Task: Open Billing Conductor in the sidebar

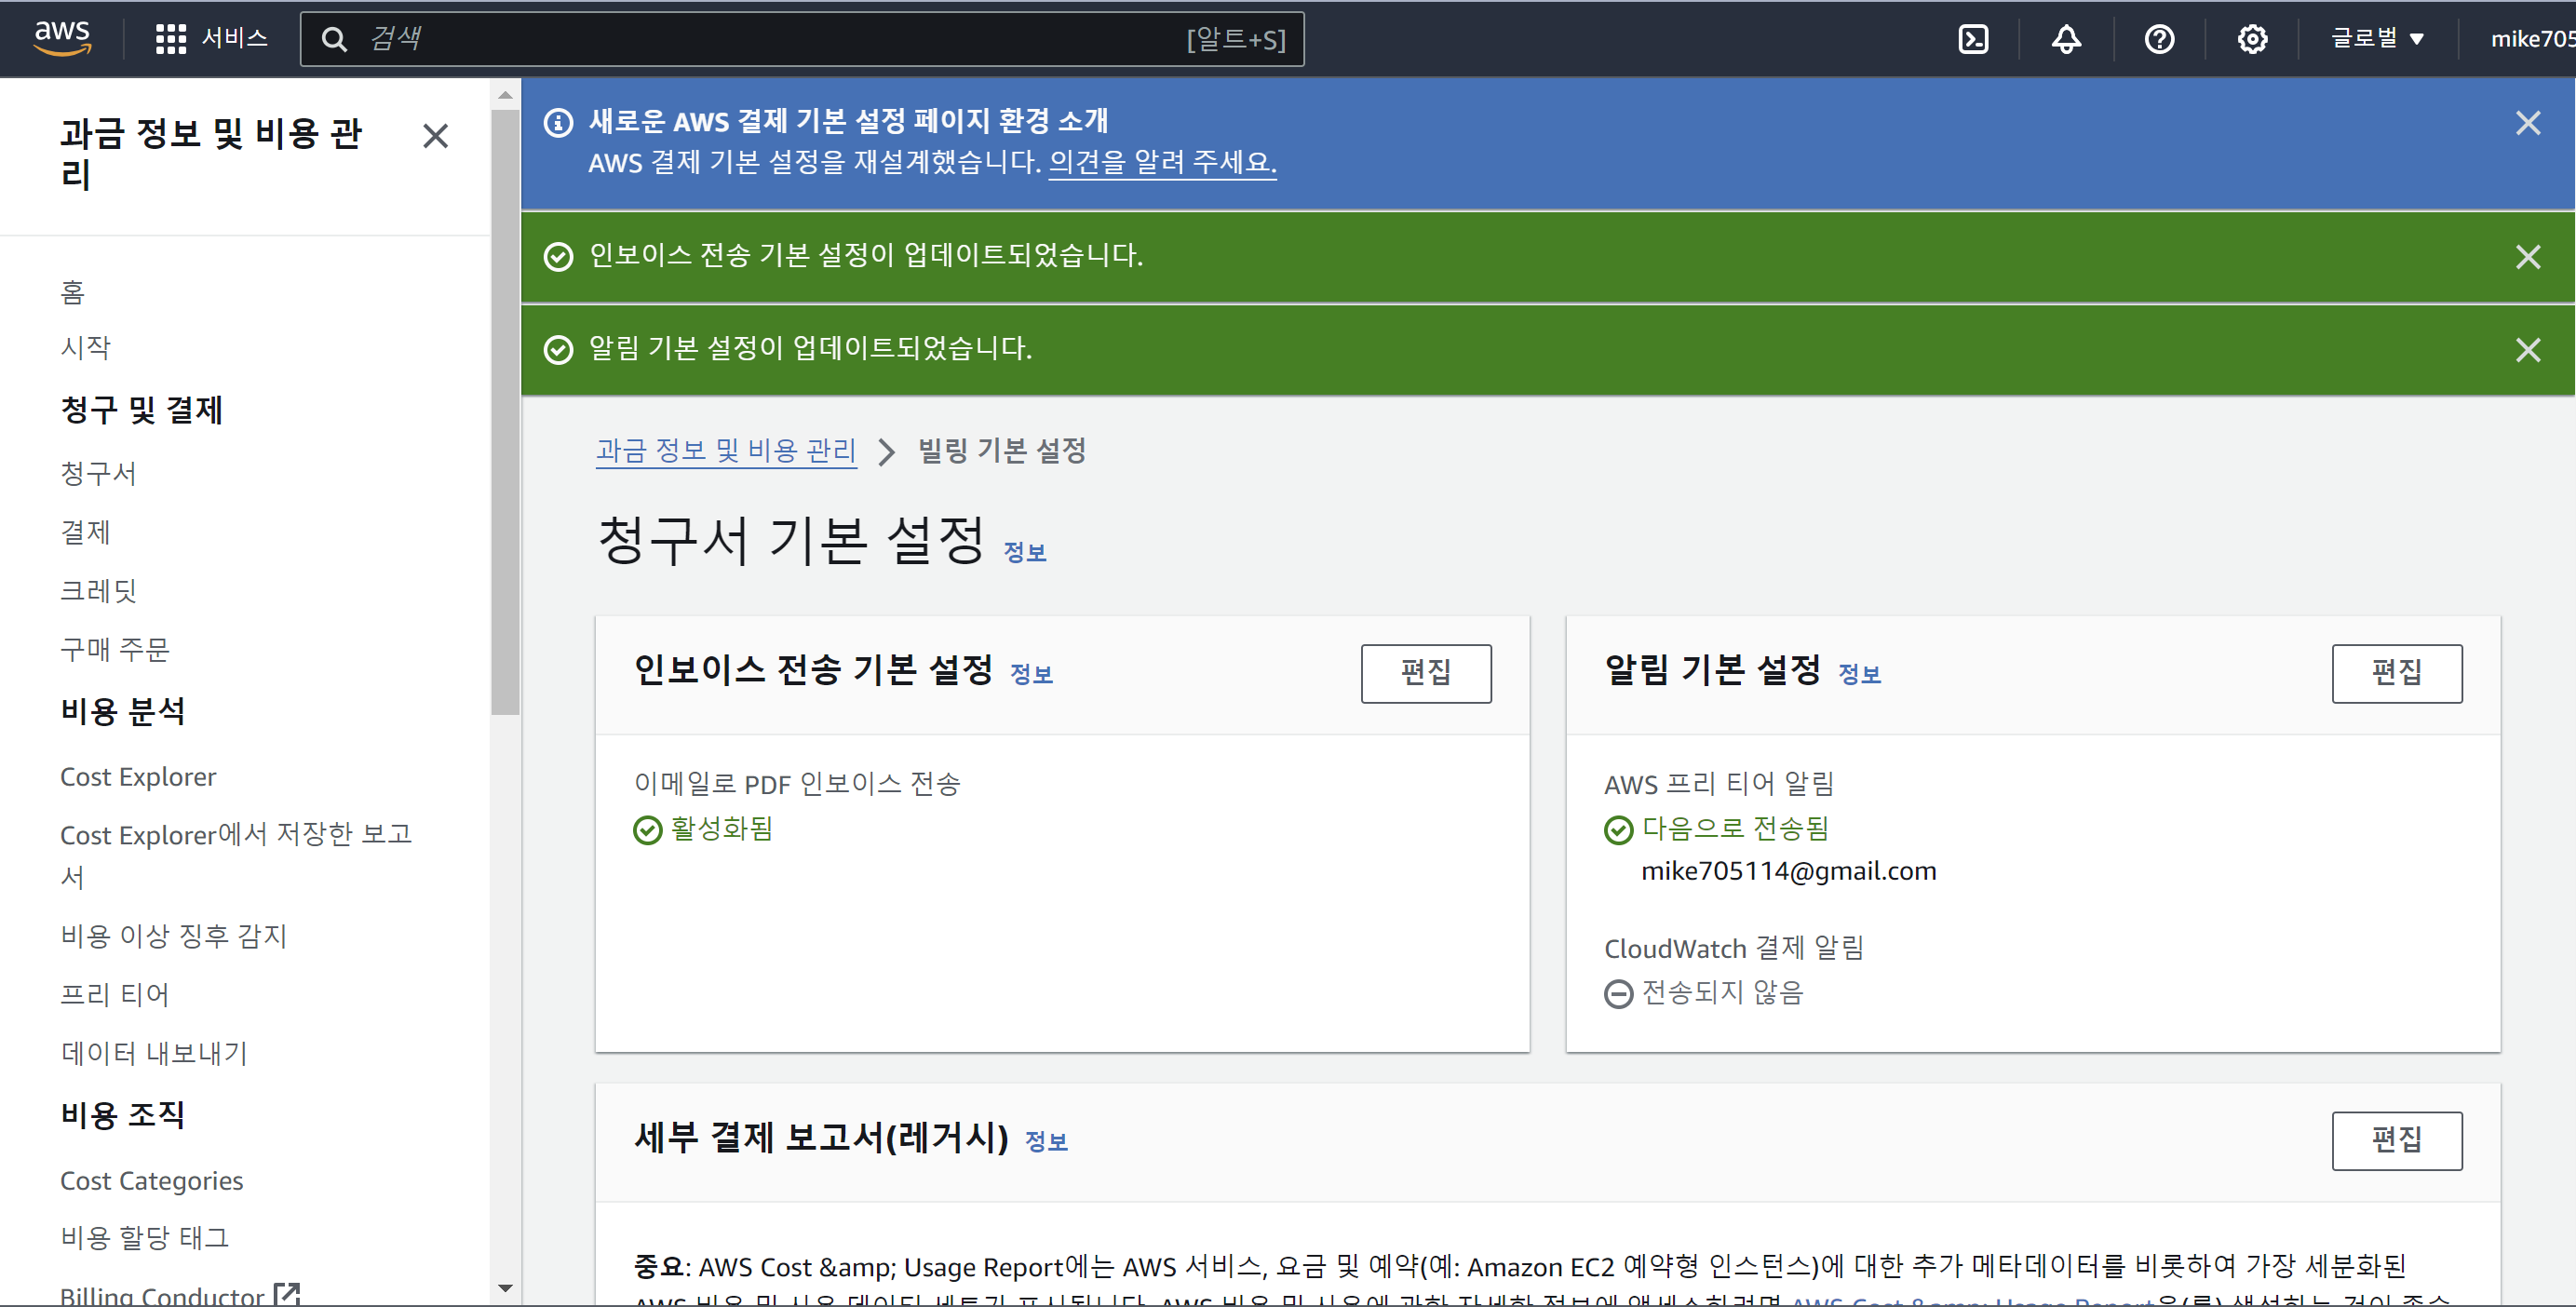Action: click(162, 1295)
